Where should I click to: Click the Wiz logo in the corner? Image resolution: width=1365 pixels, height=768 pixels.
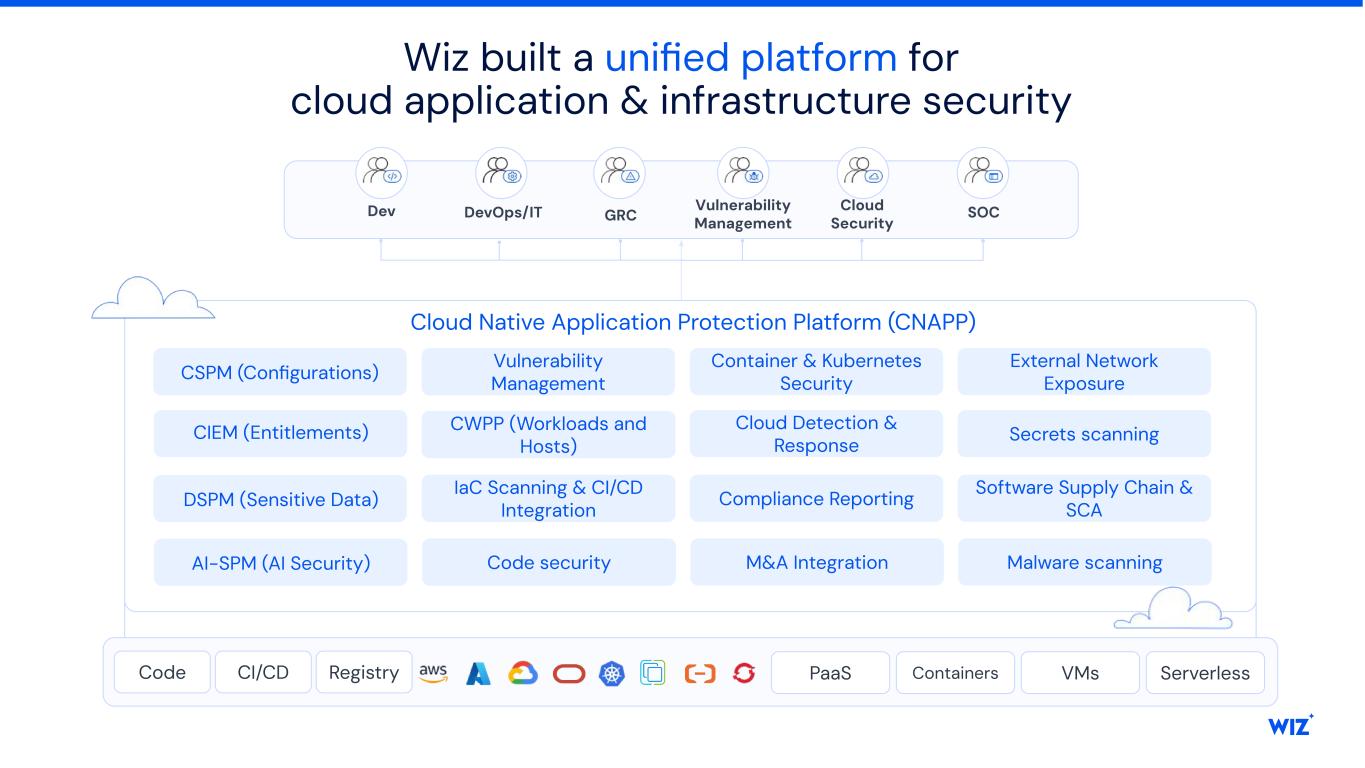[1290, 726]
